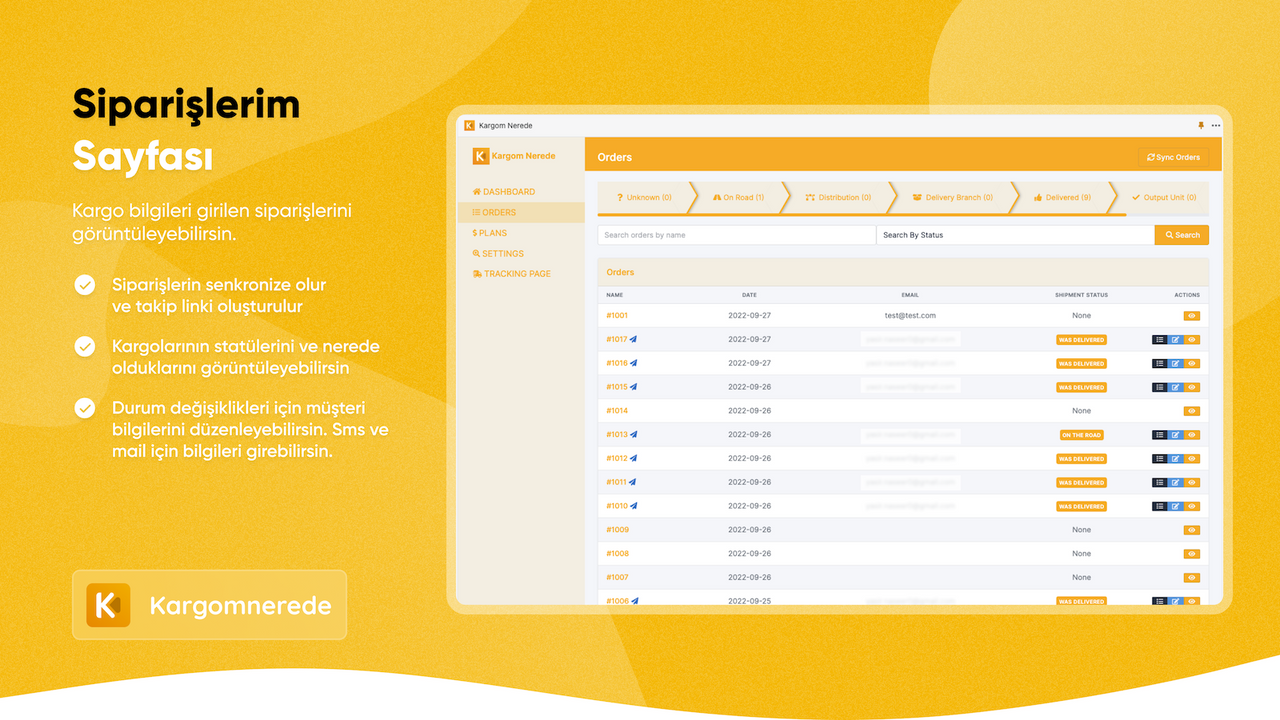Open the Search By Status dropdown
The width and height of the screenshot is (1280, 720).
point(1015,235)
